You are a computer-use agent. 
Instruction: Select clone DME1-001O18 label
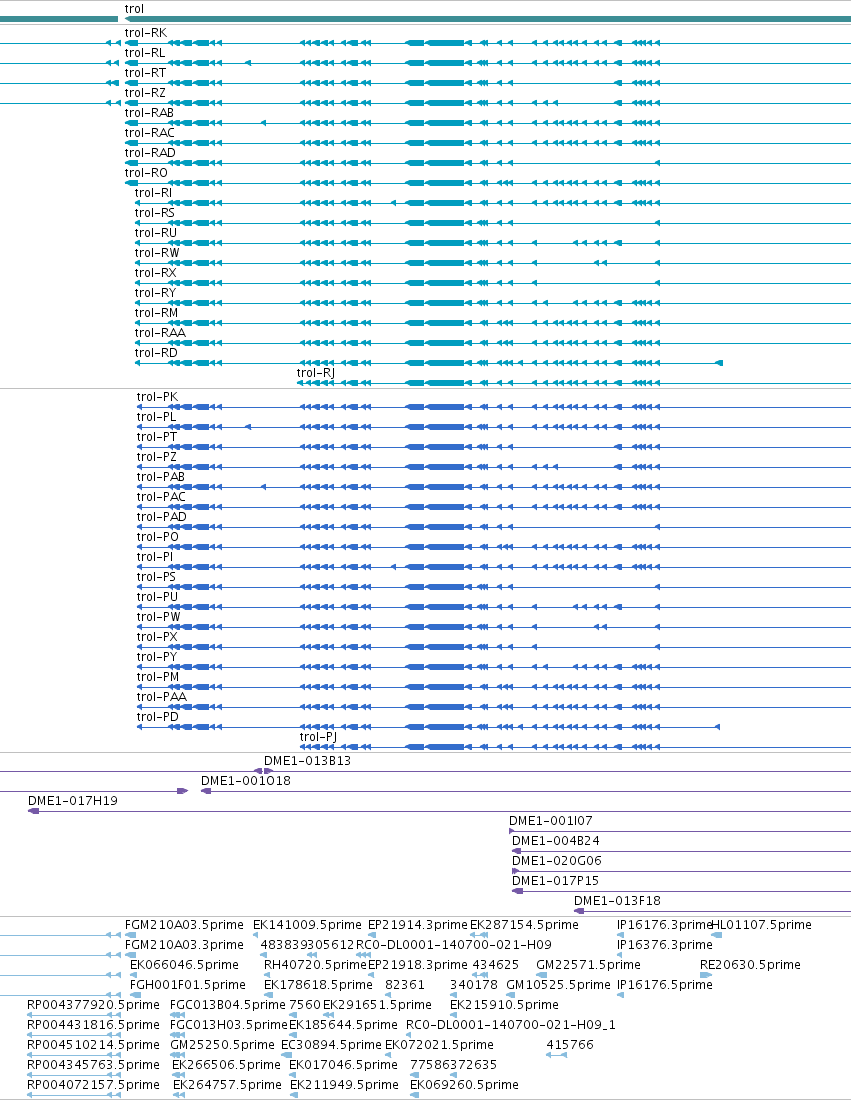246,781
